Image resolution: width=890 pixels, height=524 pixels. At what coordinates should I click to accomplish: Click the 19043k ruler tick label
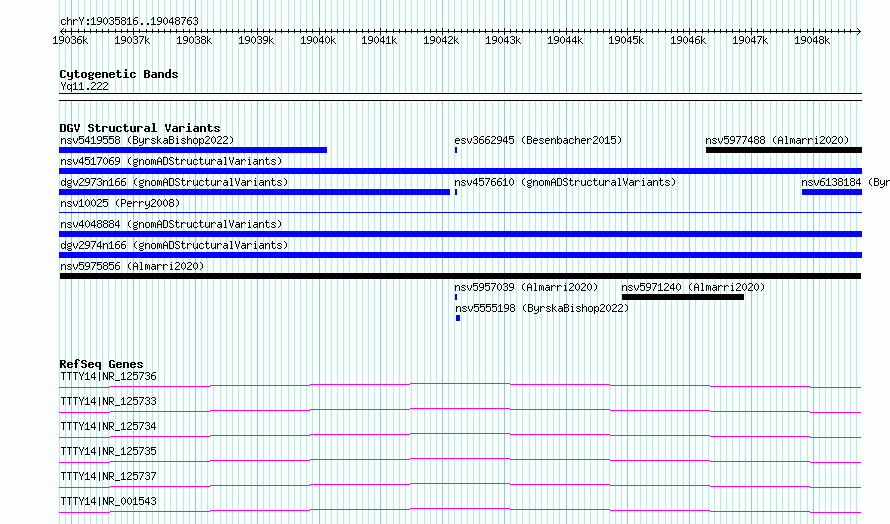(x=503, y=40)
